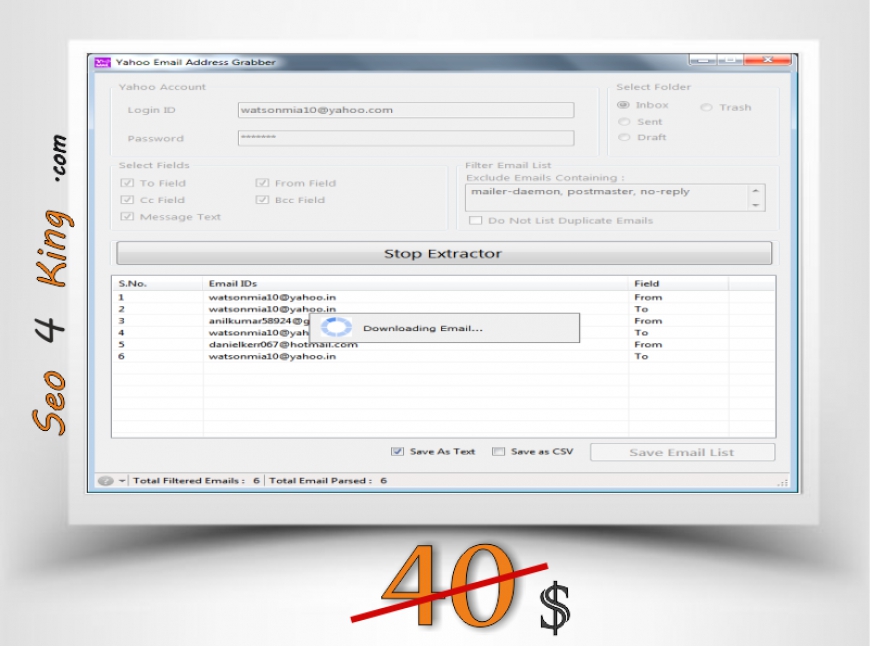Click the Save Email List button
Image resolution: width=870 pixels, height=646 pixels.
682,452
